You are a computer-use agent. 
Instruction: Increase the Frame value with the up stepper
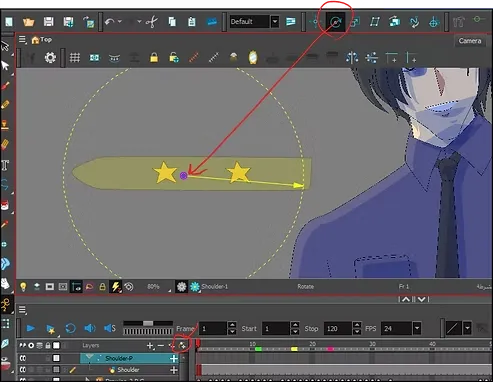pyautogui.click(x=232, y=325)
